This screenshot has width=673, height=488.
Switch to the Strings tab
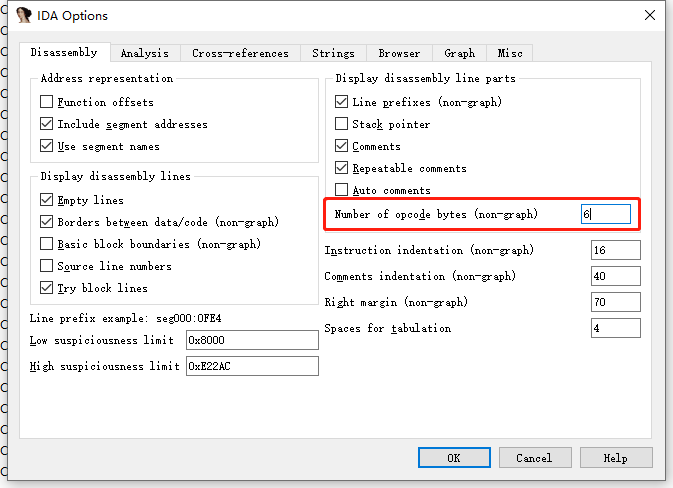point(333,53)
